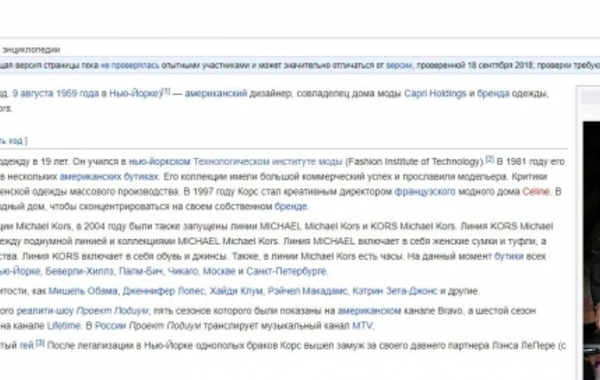Open the 'нью-йоркском' link

pyautogui.click(x=160, y=162)
